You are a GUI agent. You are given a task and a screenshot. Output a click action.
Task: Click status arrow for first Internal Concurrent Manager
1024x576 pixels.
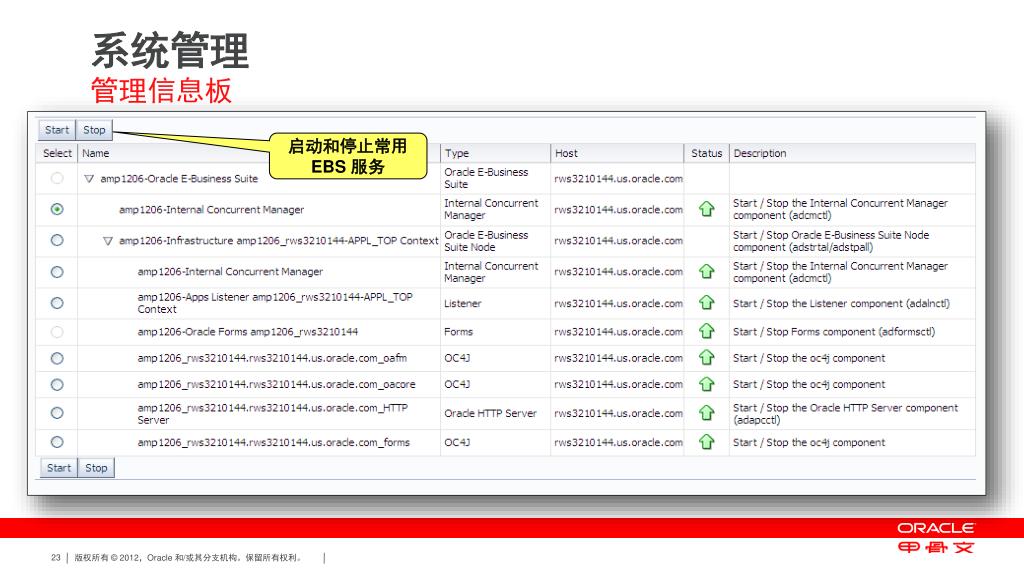coord(707,209)
